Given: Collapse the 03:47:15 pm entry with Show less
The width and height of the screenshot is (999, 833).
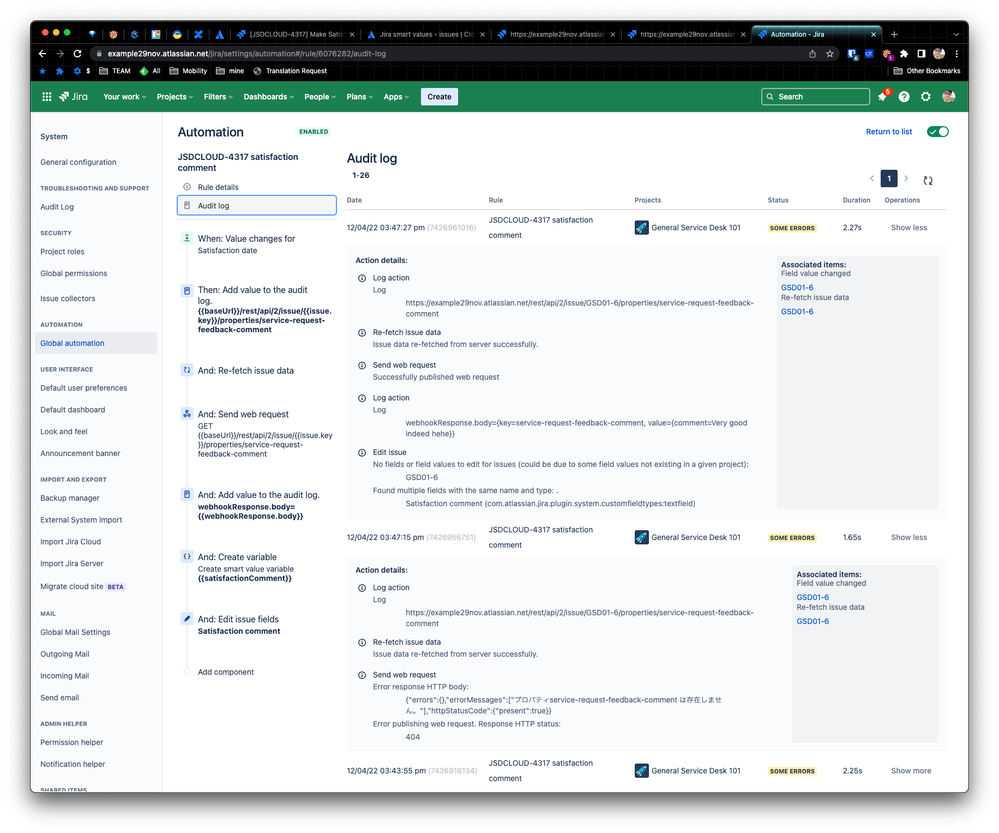Looking at the screenshot, I should (x=909, y=537).
